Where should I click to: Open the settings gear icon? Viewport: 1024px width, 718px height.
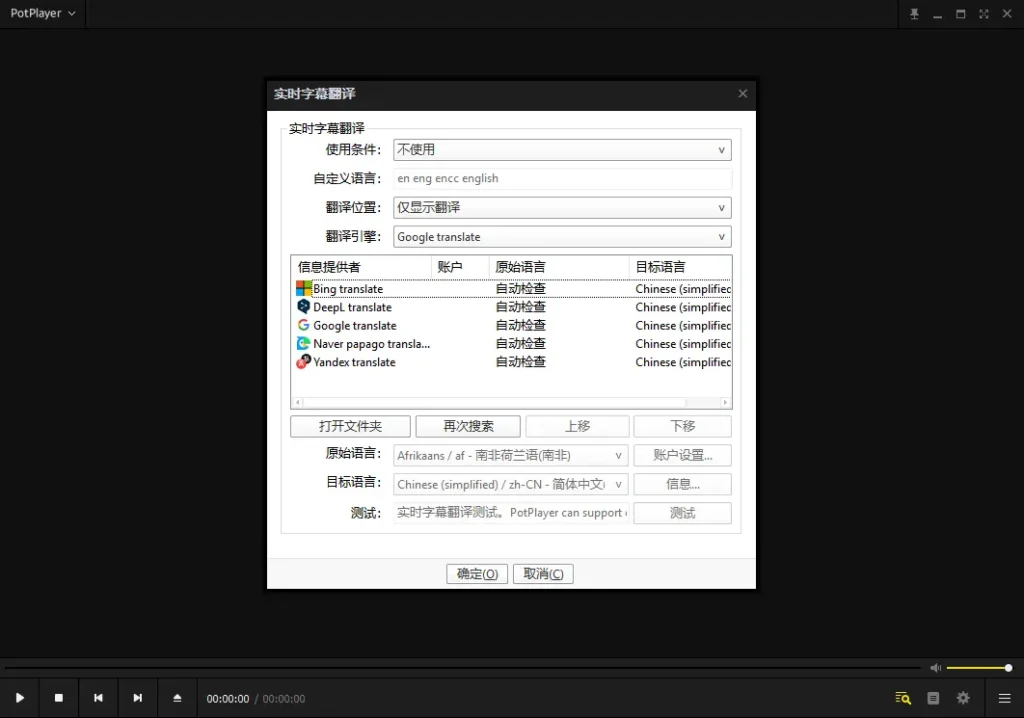(x=963, y=698)
